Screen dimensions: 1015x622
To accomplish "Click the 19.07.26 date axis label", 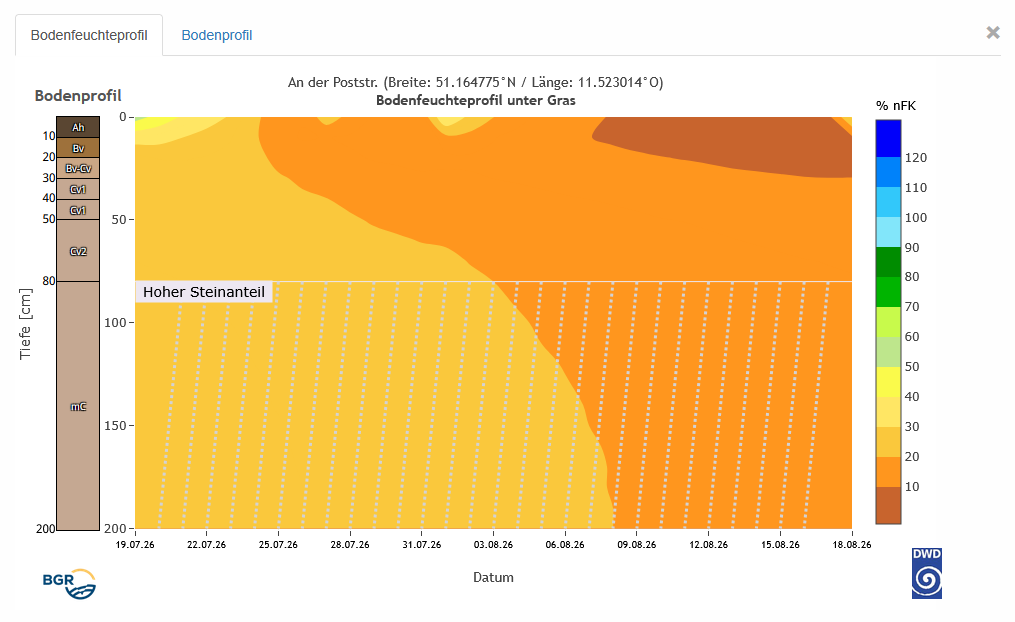I will (135, 544).
